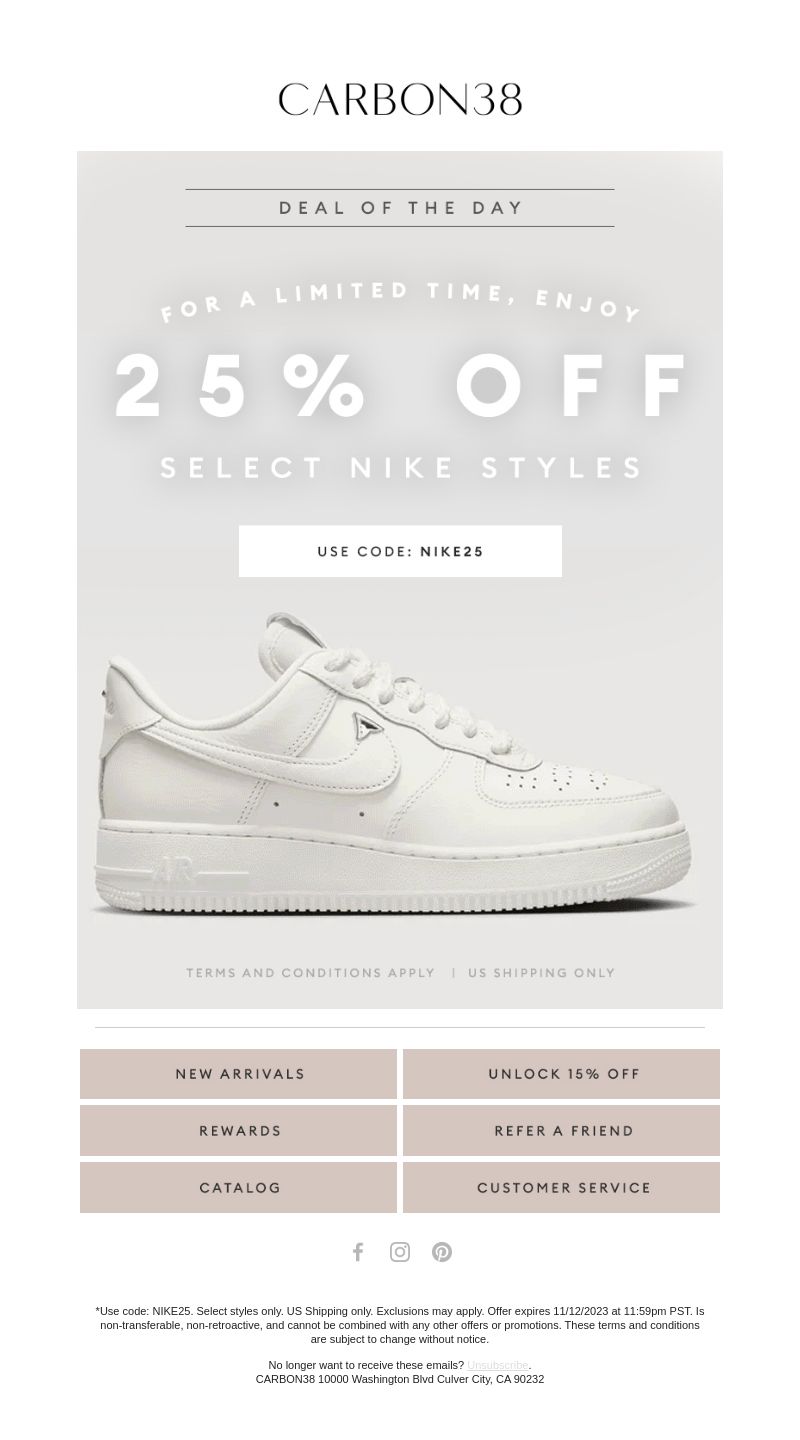The width and height of the screenshot is (800, 1440).
Task: Click the CARBON38 Washington Blvd address line
Action: (400, 1379)
